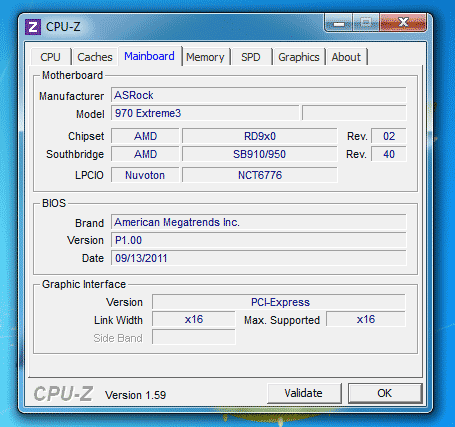Click the Version 1.59 text

click(x=135, y=395)
